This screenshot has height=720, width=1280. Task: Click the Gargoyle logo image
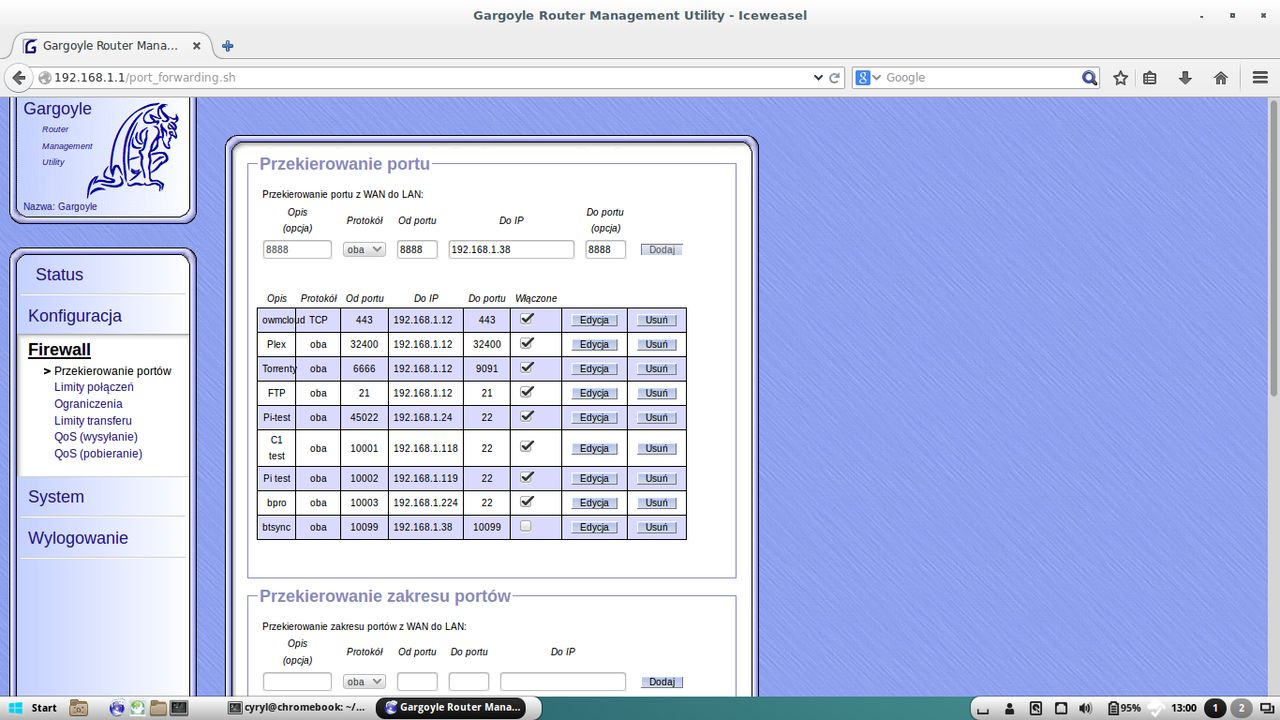[x=132, y=150]
